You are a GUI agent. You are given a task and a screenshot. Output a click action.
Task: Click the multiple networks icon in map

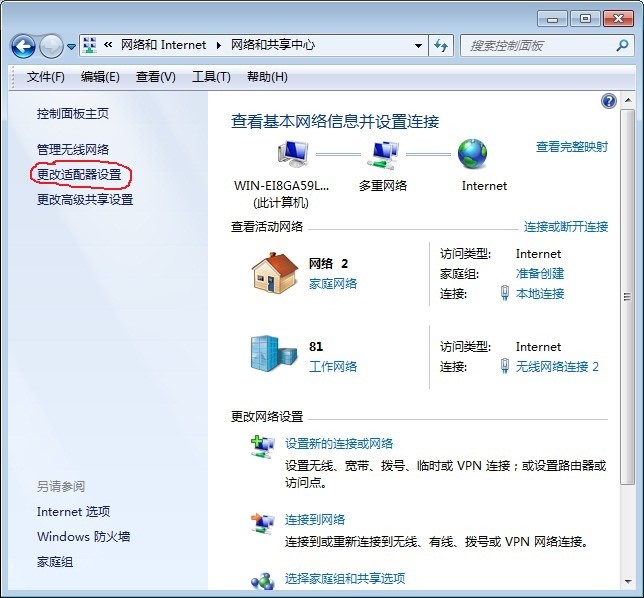pyautogui.click(x=382, y=154)
